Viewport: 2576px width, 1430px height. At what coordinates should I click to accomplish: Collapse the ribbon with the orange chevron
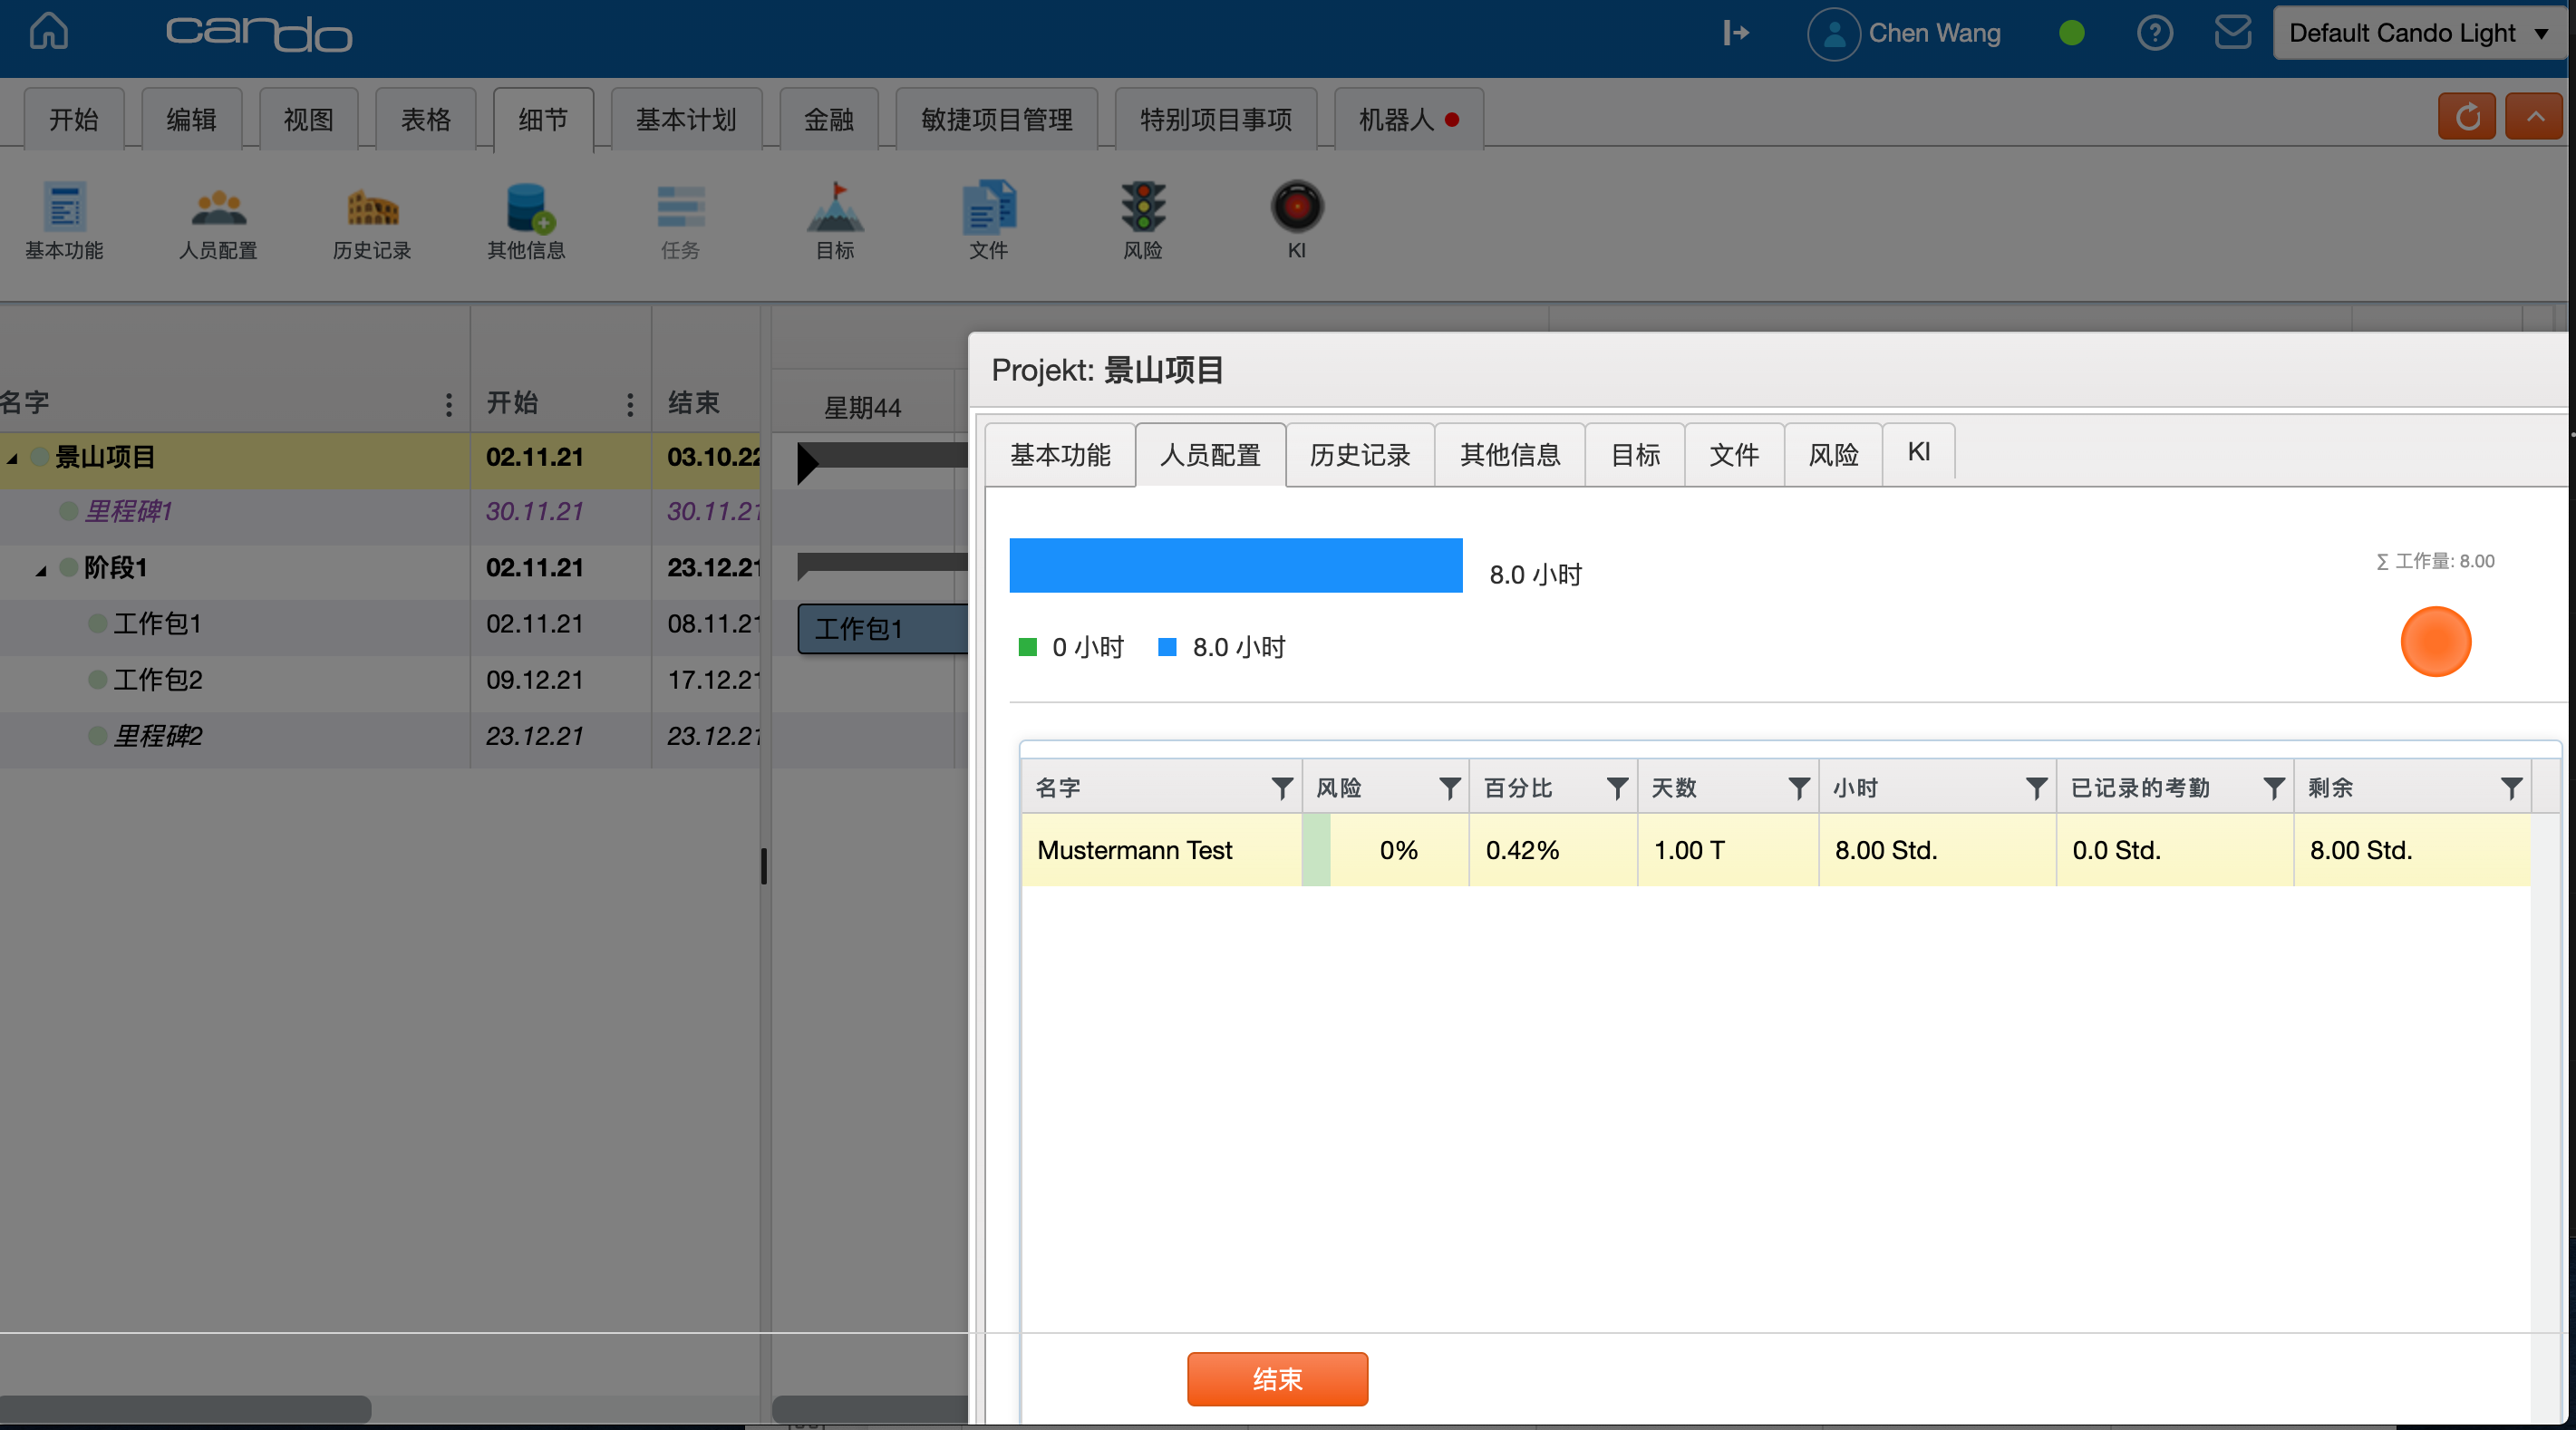pos(2535,117)
